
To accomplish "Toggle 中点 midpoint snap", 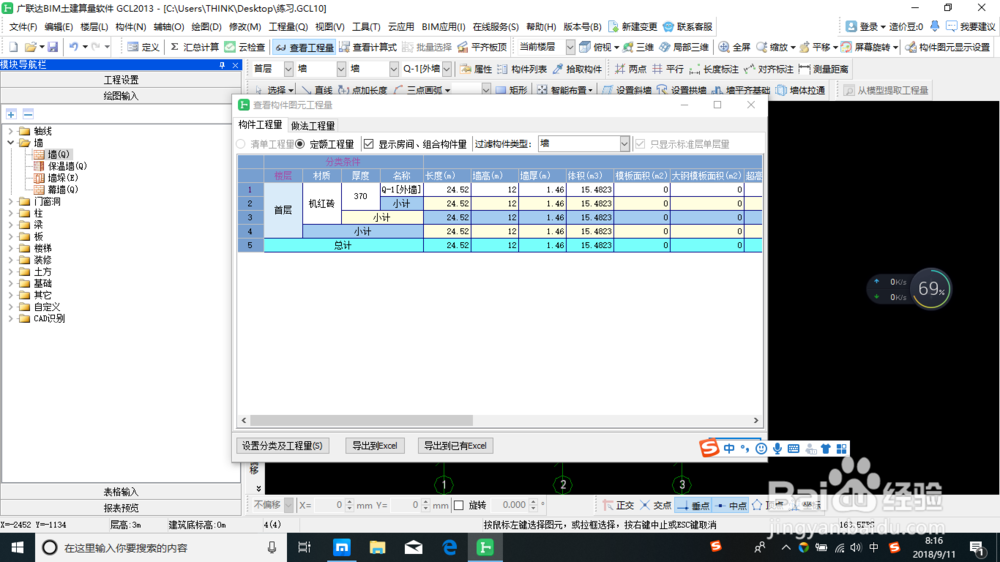I will (x=730, y=505).
